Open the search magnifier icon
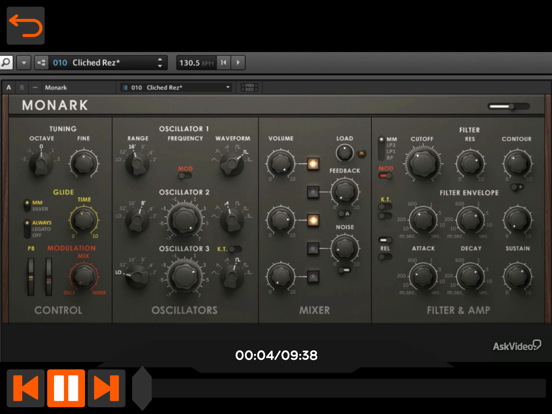552x414 pixels. [6, 63]
